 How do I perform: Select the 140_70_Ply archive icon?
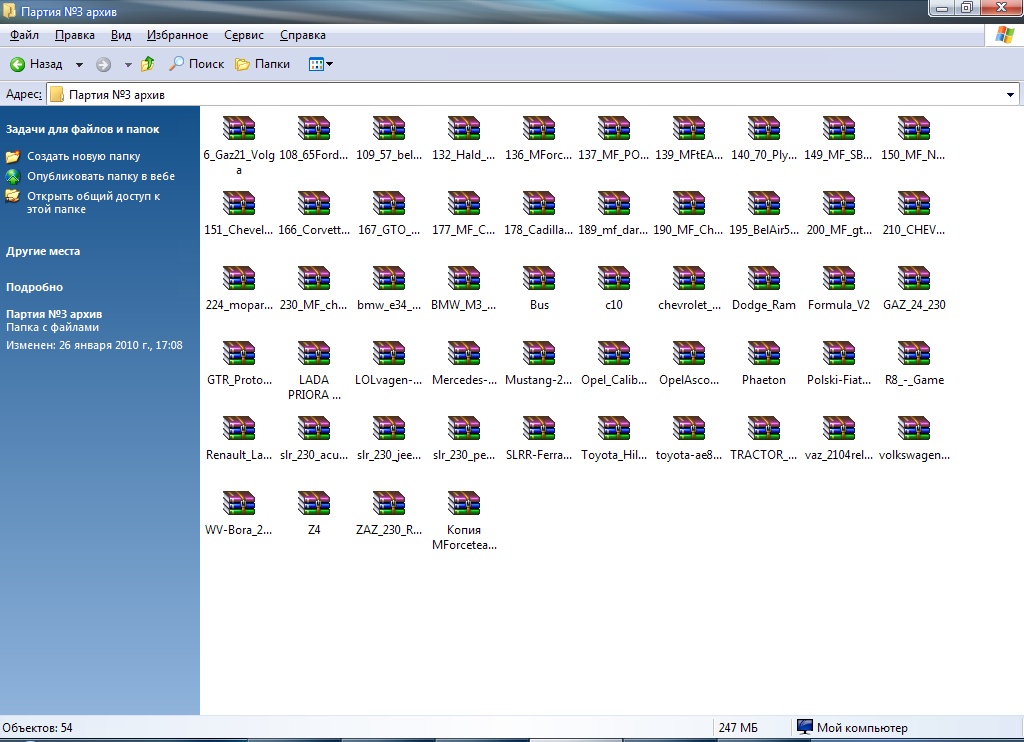[x=763, y=128]
